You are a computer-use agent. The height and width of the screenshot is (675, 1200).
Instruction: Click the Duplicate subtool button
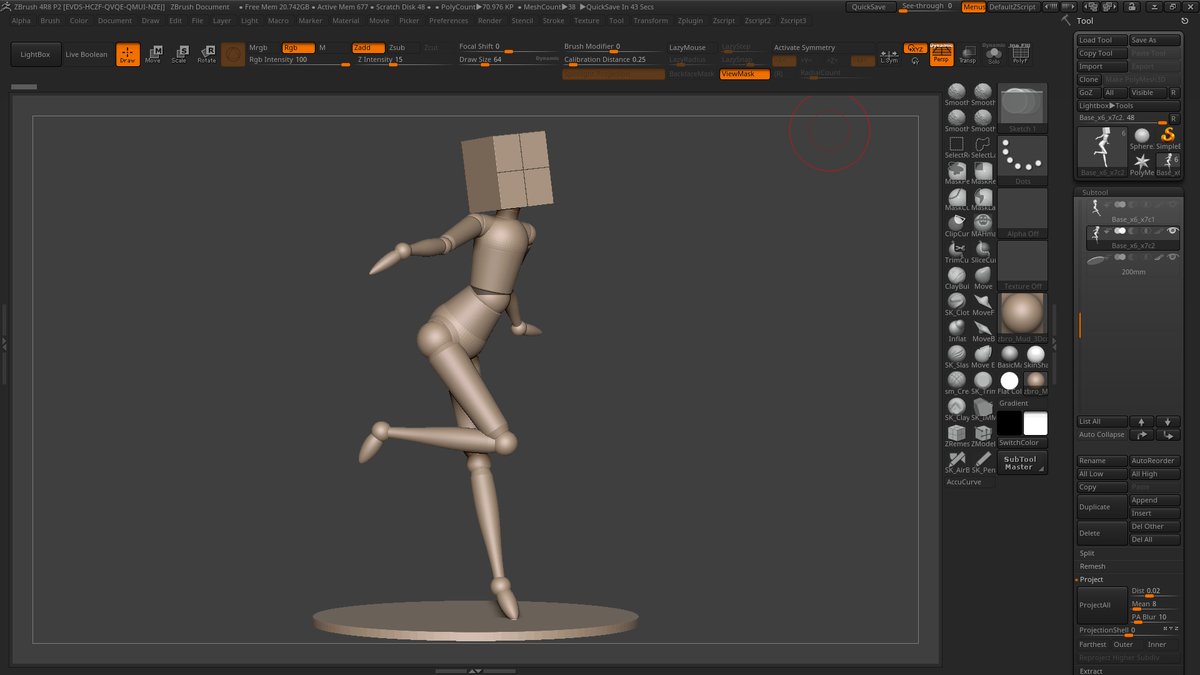pyautogui.click(x=1101, y=507)
